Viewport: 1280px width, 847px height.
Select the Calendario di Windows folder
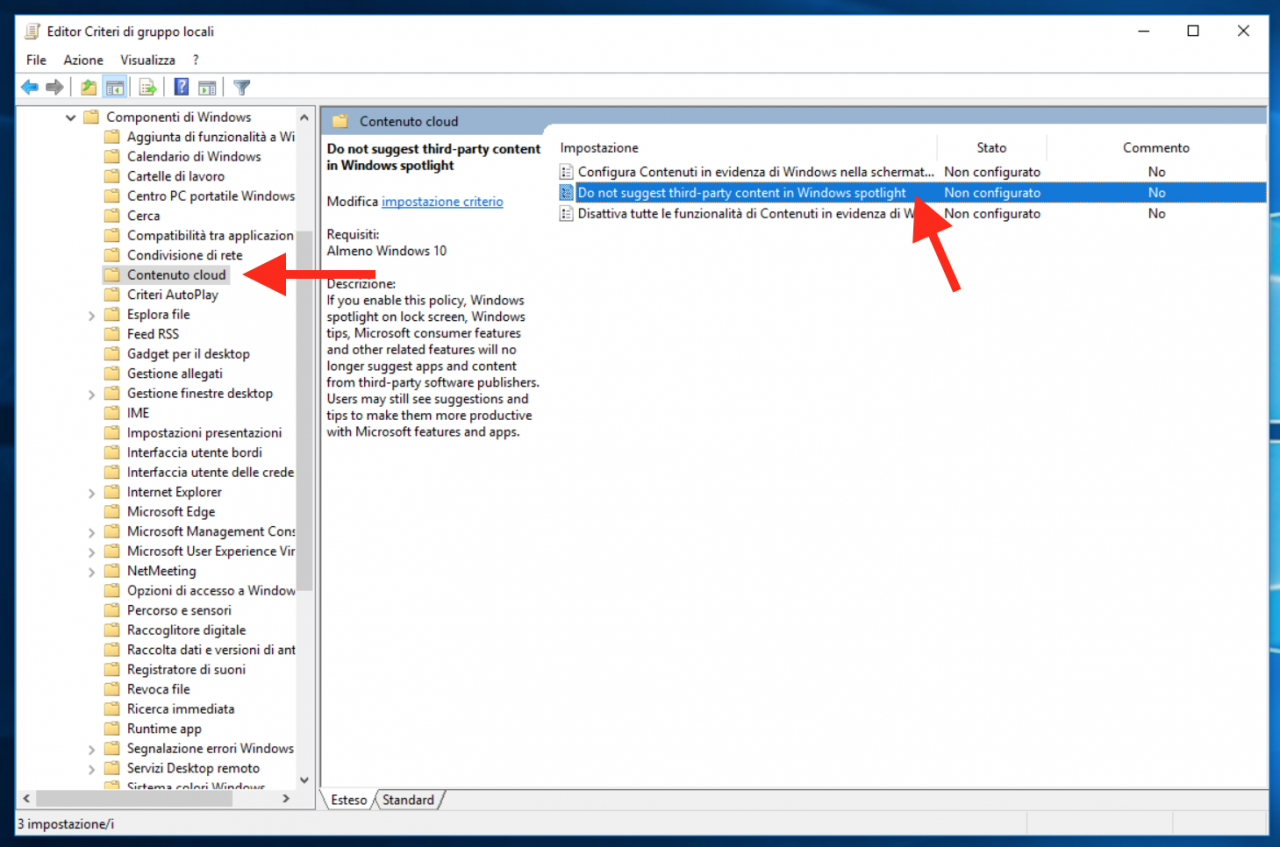pos(194,156)
